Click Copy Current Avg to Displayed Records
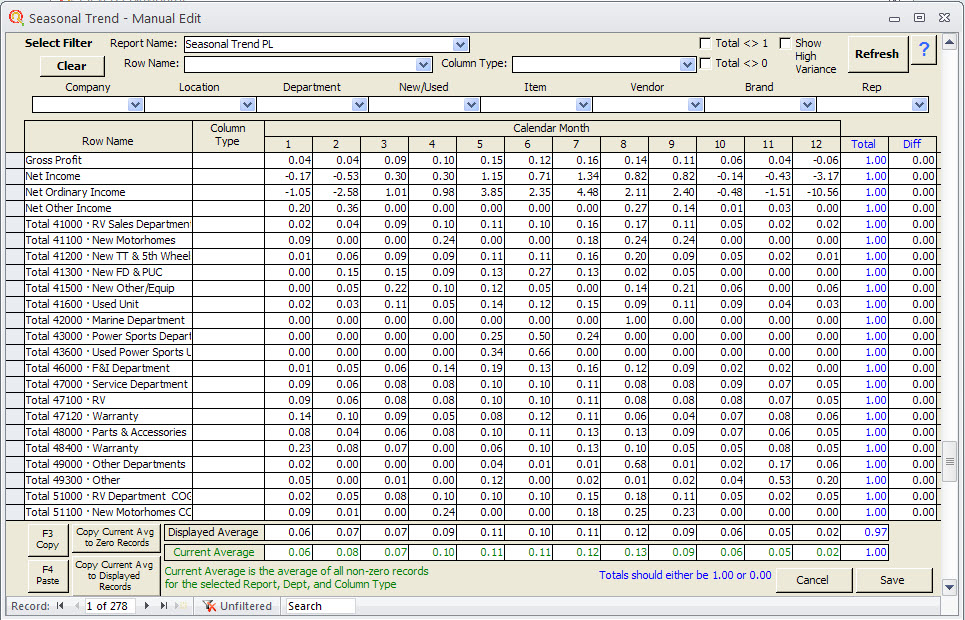Viewport: 965px width, 620px height. [115, 576]
